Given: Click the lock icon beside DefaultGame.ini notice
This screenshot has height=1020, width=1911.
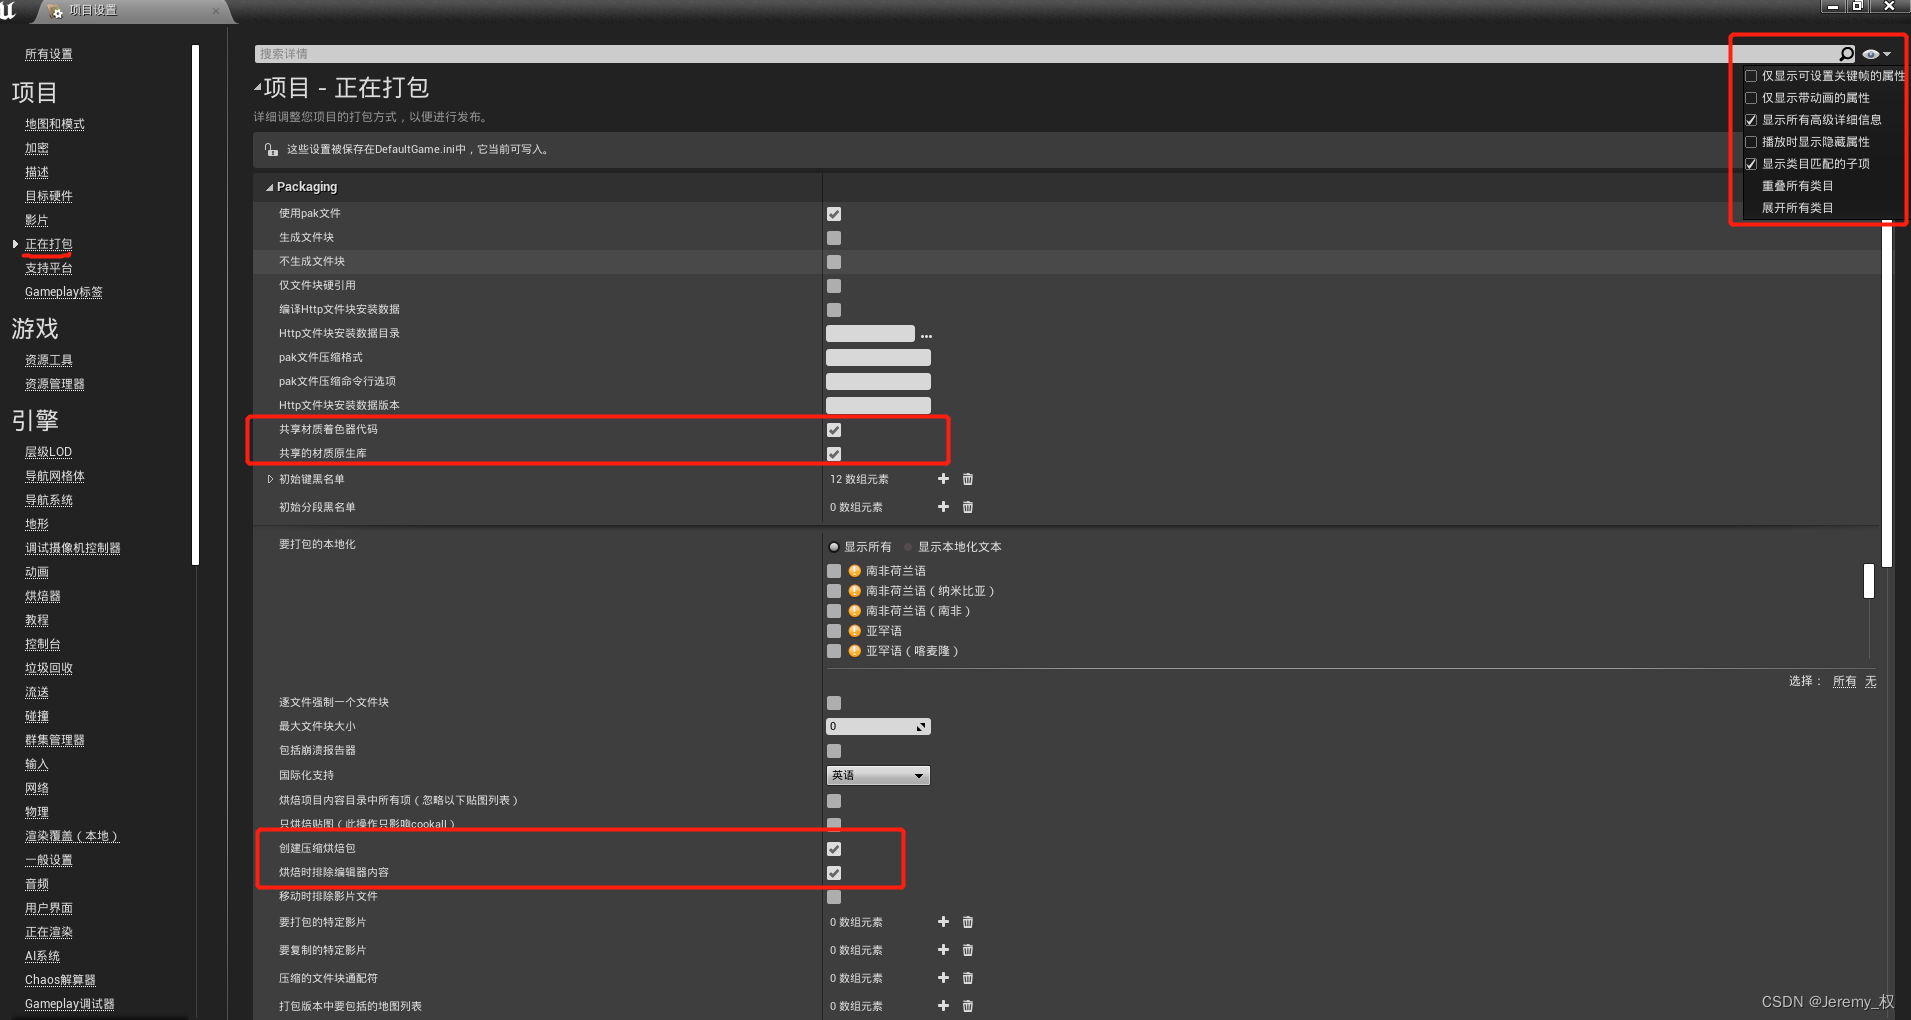Looking at the screenshot, I should coord(271,149).
